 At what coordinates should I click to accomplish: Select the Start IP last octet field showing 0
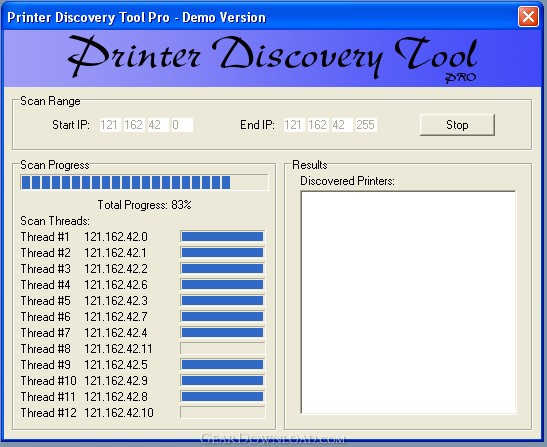pos(182,125)
